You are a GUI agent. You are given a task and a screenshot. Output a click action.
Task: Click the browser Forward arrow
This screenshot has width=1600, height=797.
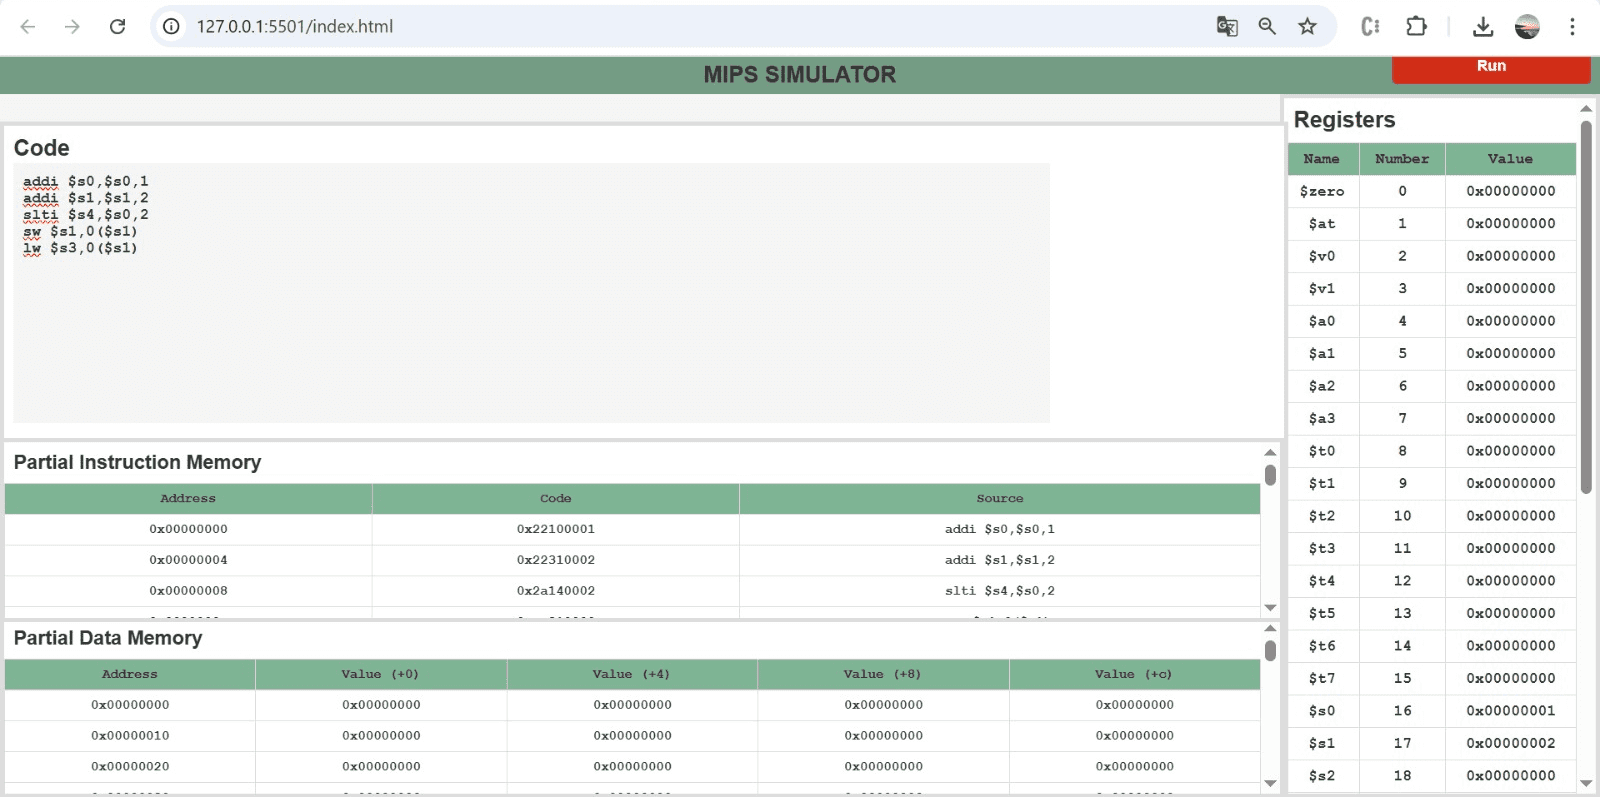(72, 27)
